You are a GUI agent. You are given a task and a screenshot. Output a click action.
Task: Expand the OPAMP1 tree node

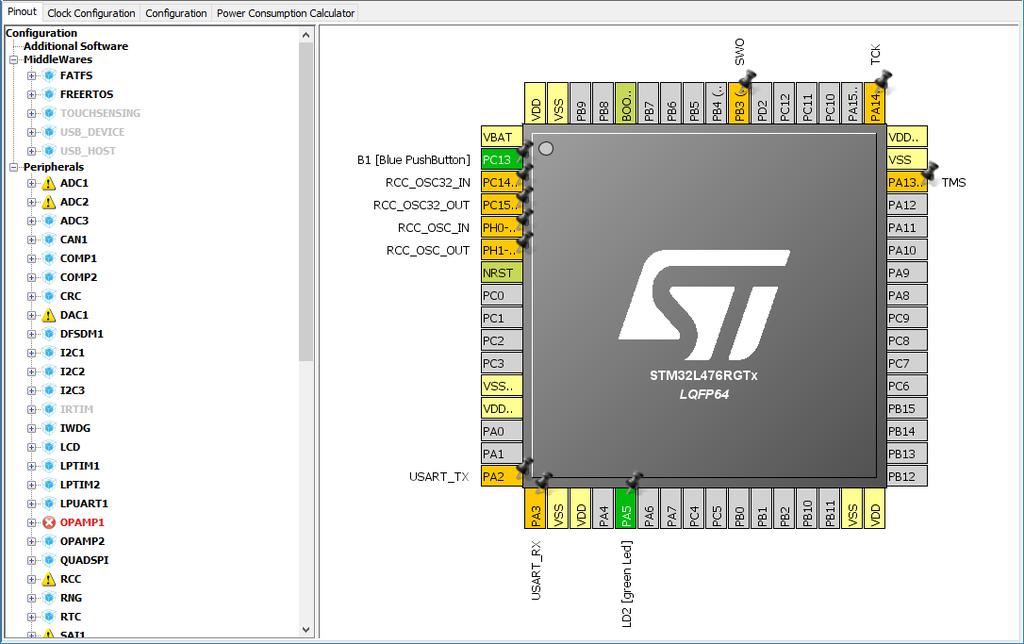pos(31,523)
